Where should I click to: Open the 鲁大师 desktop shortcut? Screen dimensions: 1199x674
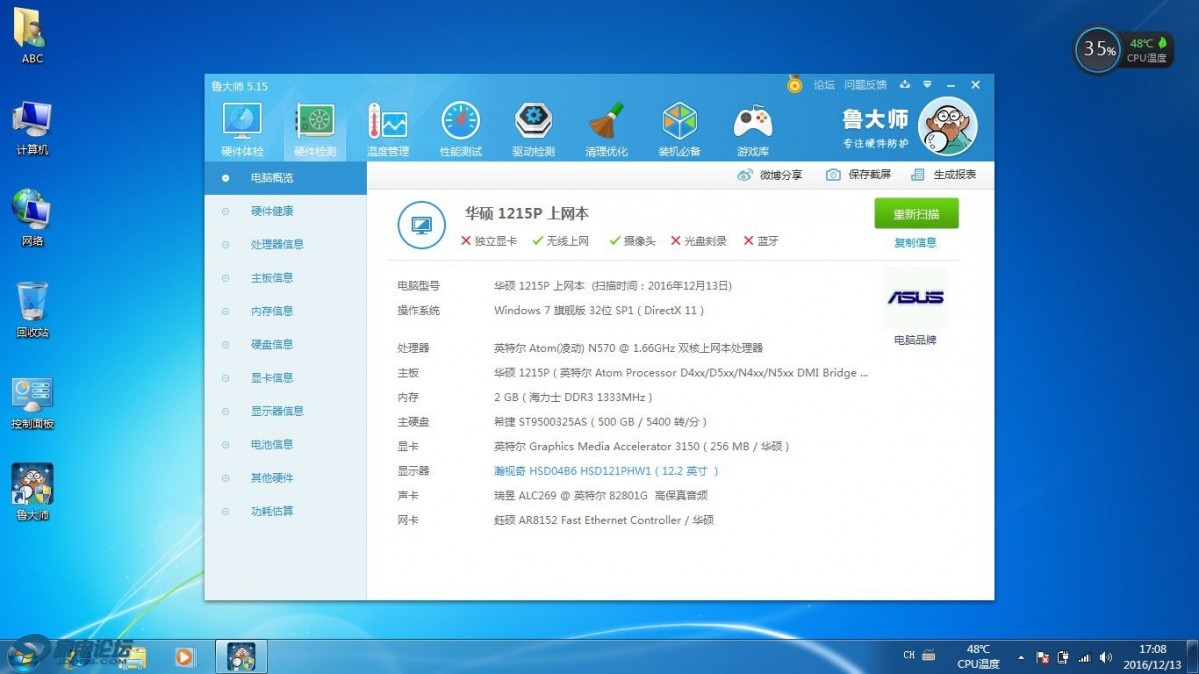(31, 493)
